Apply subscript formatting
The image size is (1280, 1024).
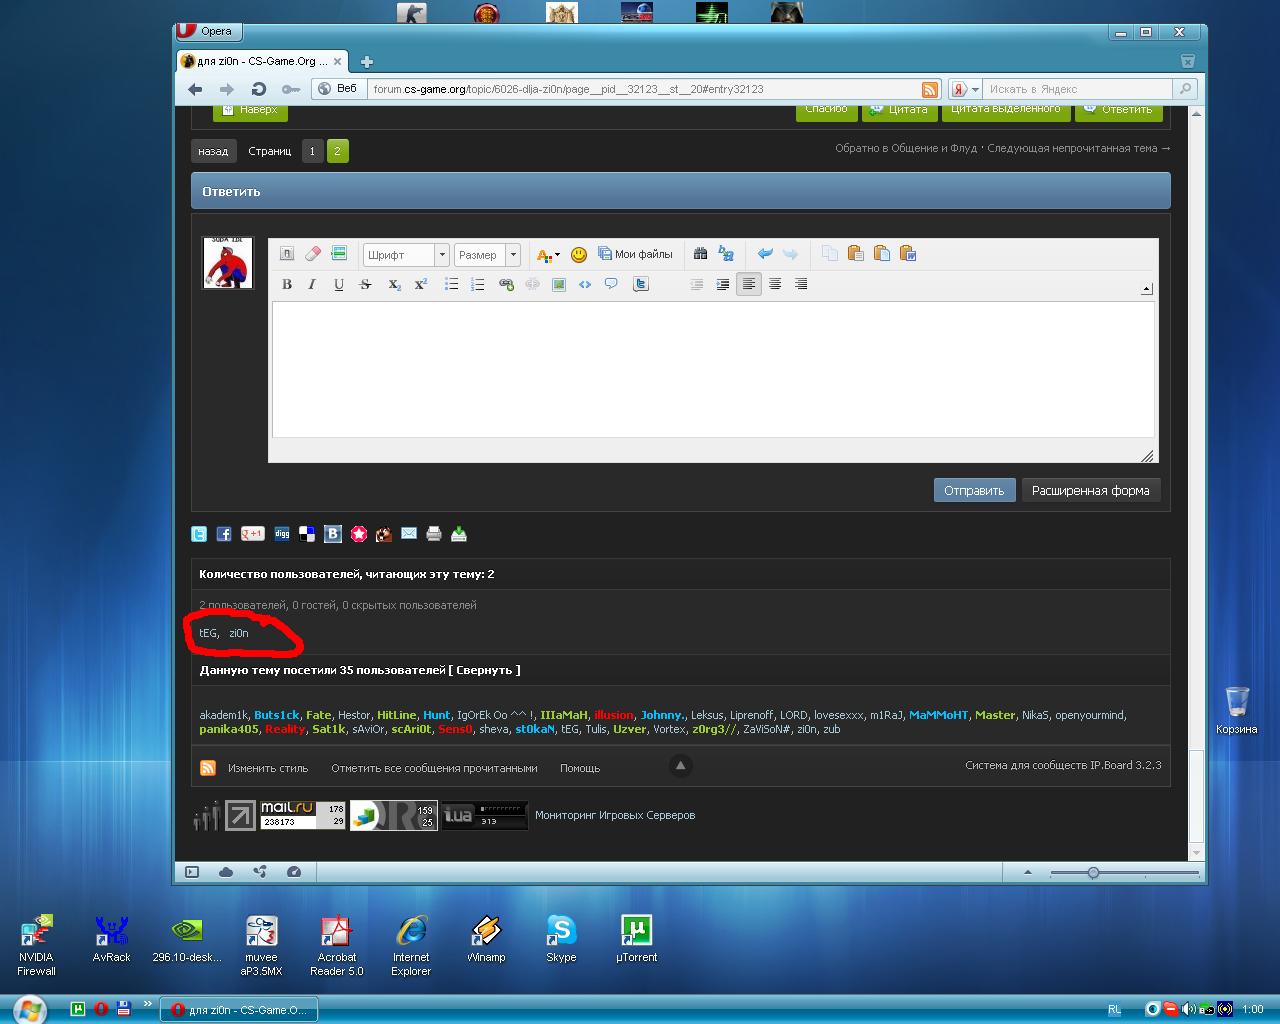(395, 284)
